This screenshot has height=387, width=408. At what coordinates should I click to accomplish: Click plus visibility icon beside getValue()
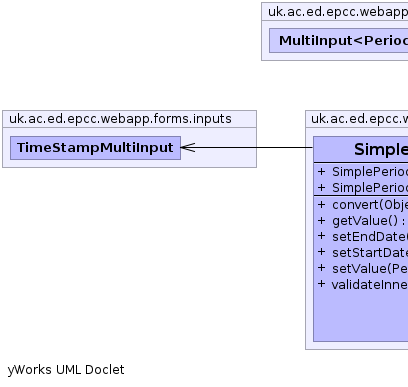click(x=321, y=220)
